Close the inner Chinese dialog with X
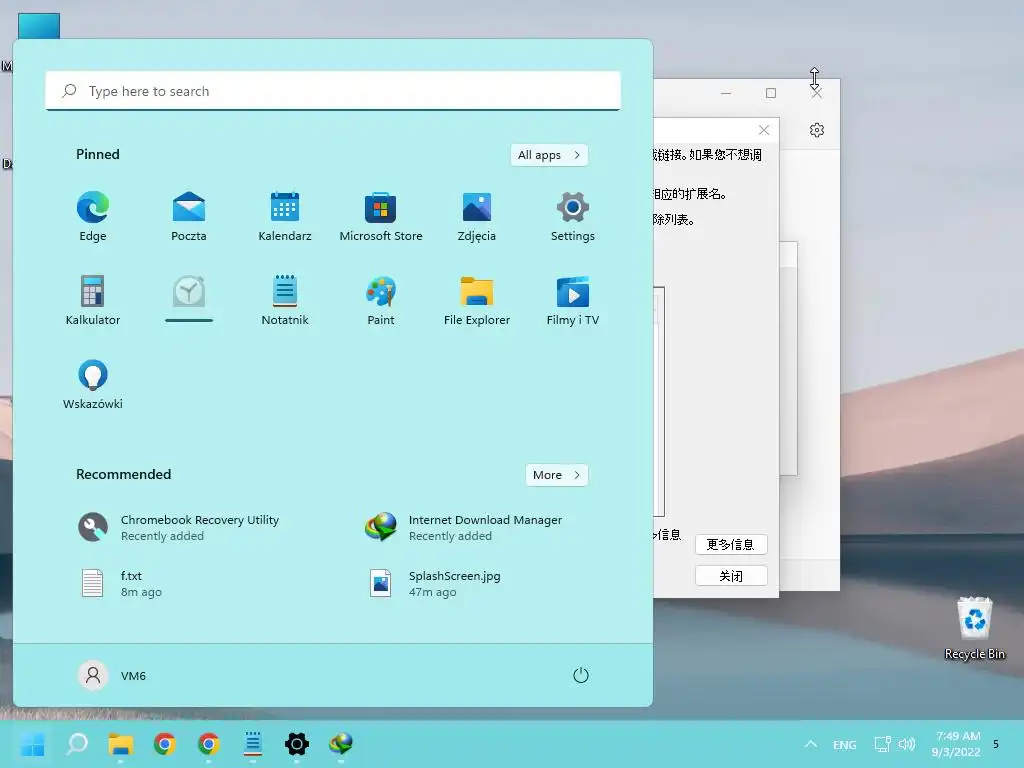Image resolution: width=1024 pixels, height=768 pixels. [763, 130]
